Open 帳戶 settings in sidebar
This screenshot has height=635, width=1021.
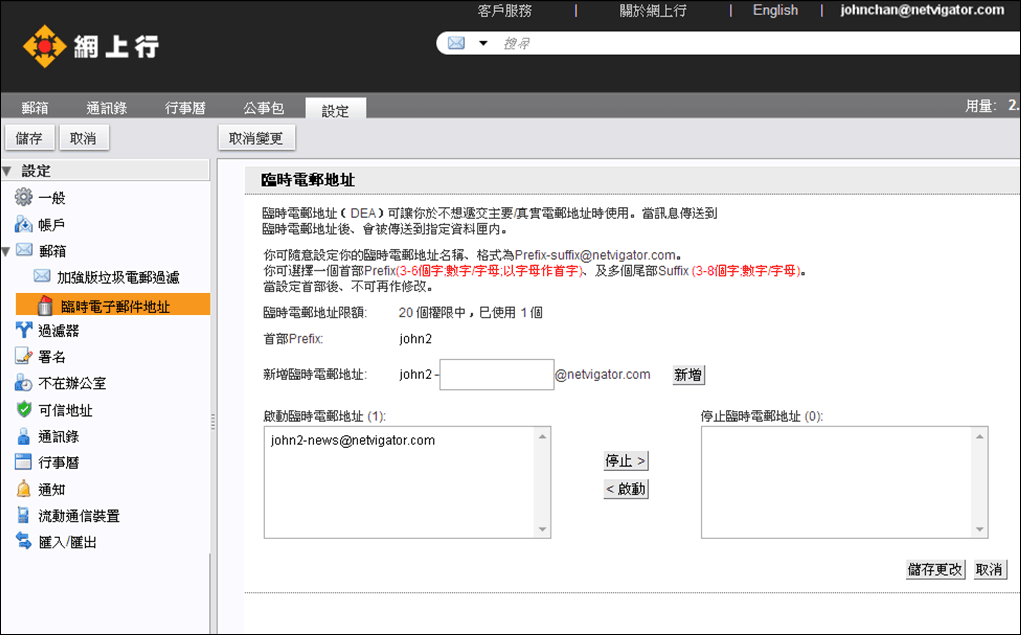point(51,225)
